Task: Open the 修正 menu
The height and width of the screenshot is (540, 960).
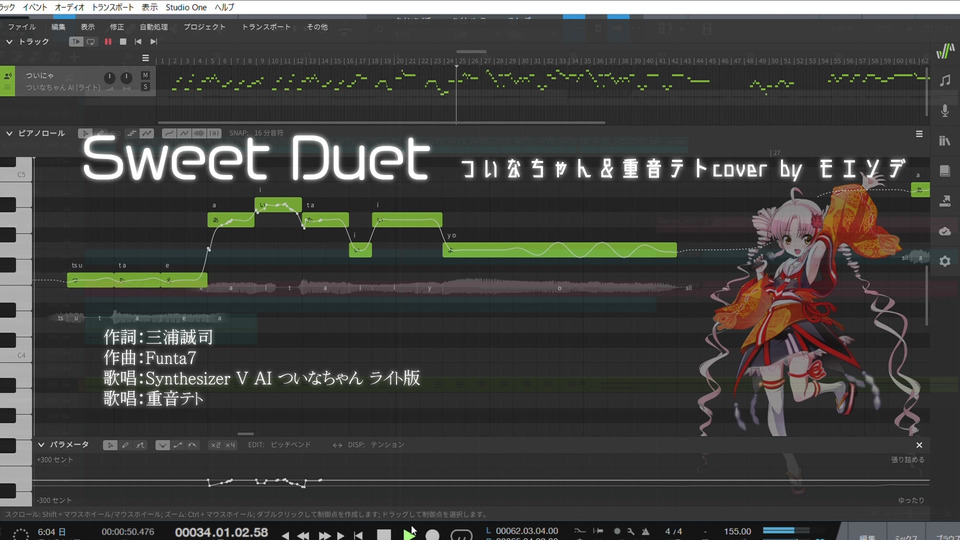Action: (x=116, y=27)
